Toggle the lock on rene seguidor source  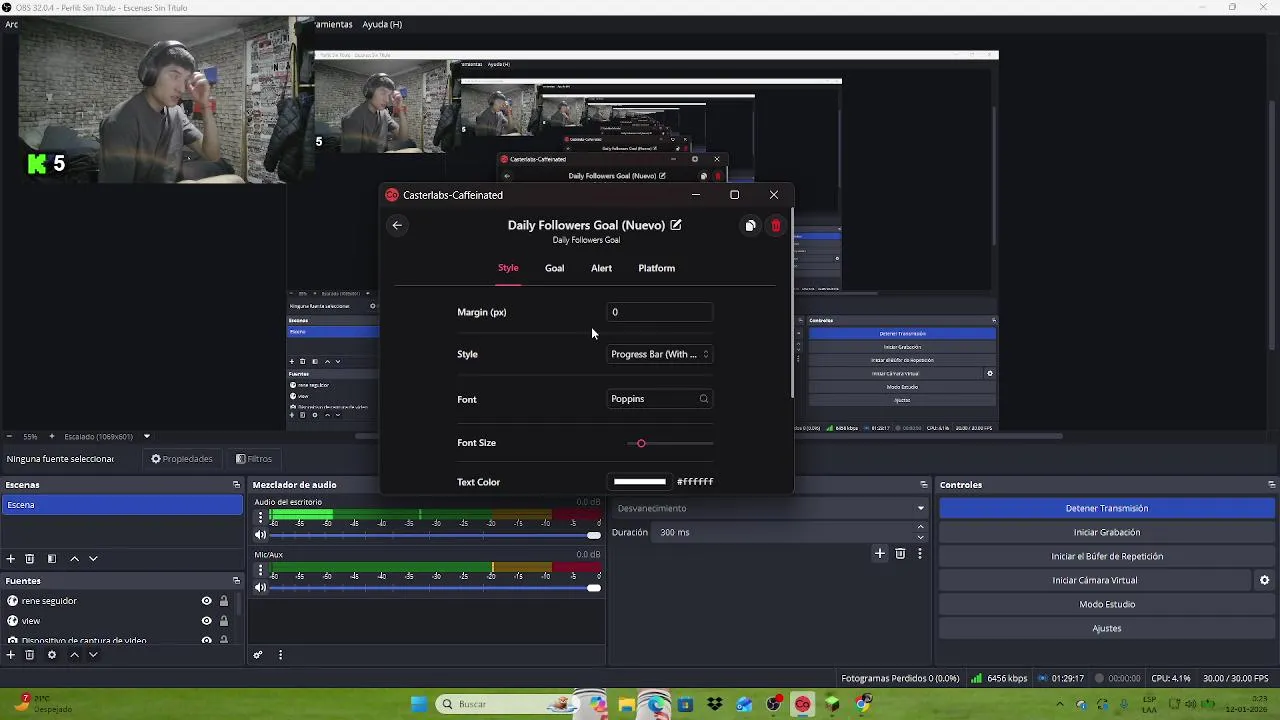coord(224,601)
